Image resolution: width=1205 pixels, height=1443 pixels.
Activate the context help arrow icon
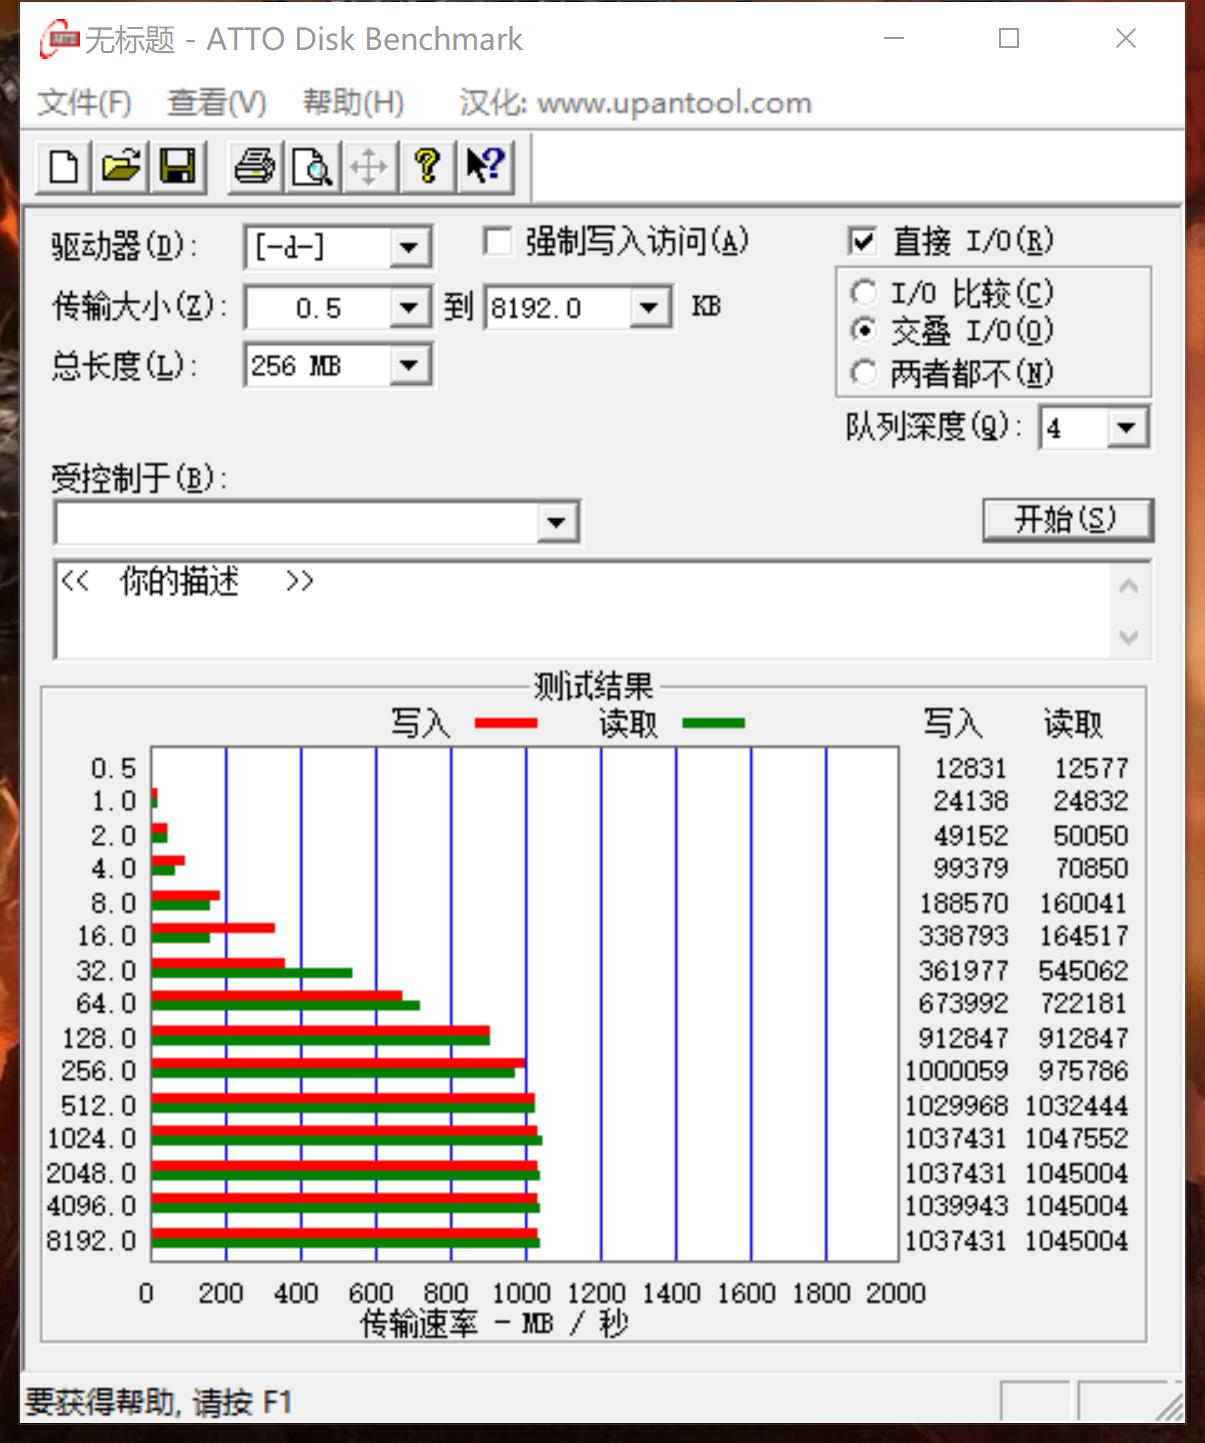485,167
